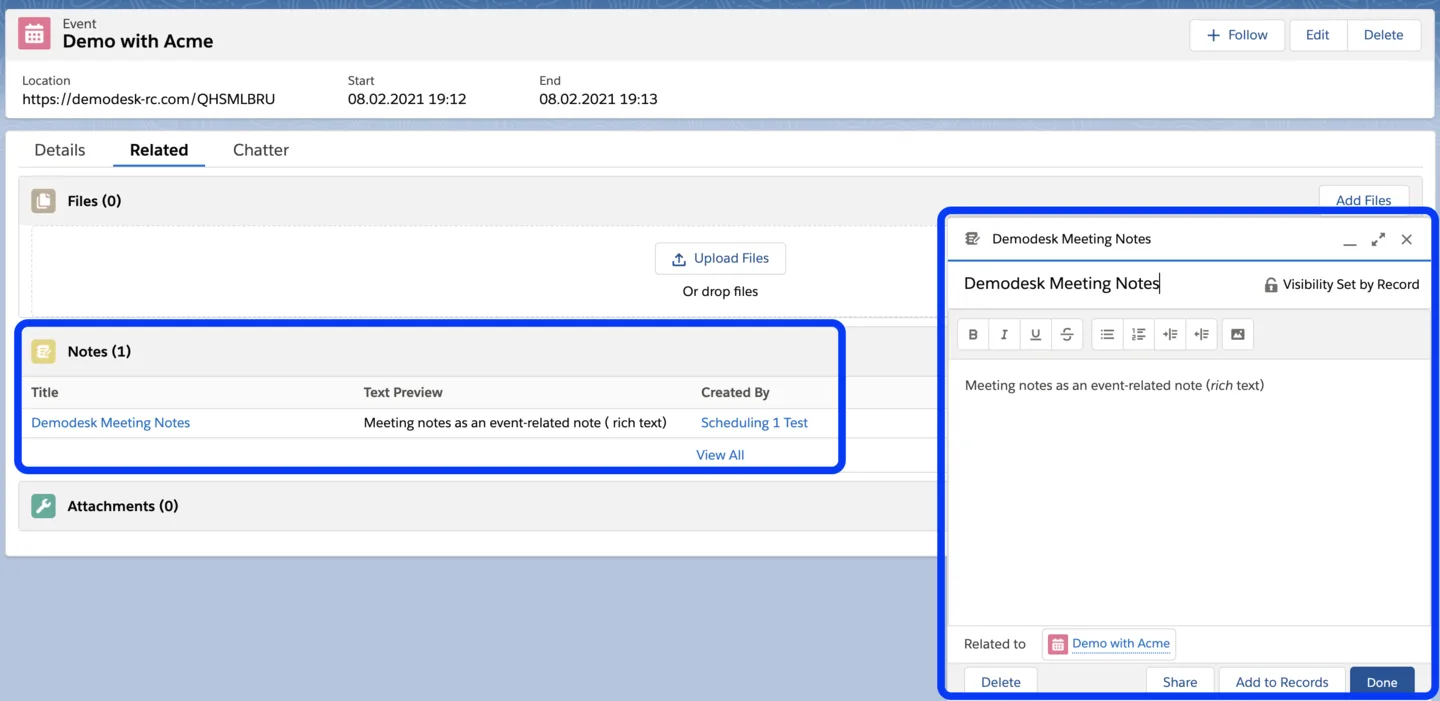Toggle underline formatting in note editor
1440x701 pixels.
pos(1036,334)
